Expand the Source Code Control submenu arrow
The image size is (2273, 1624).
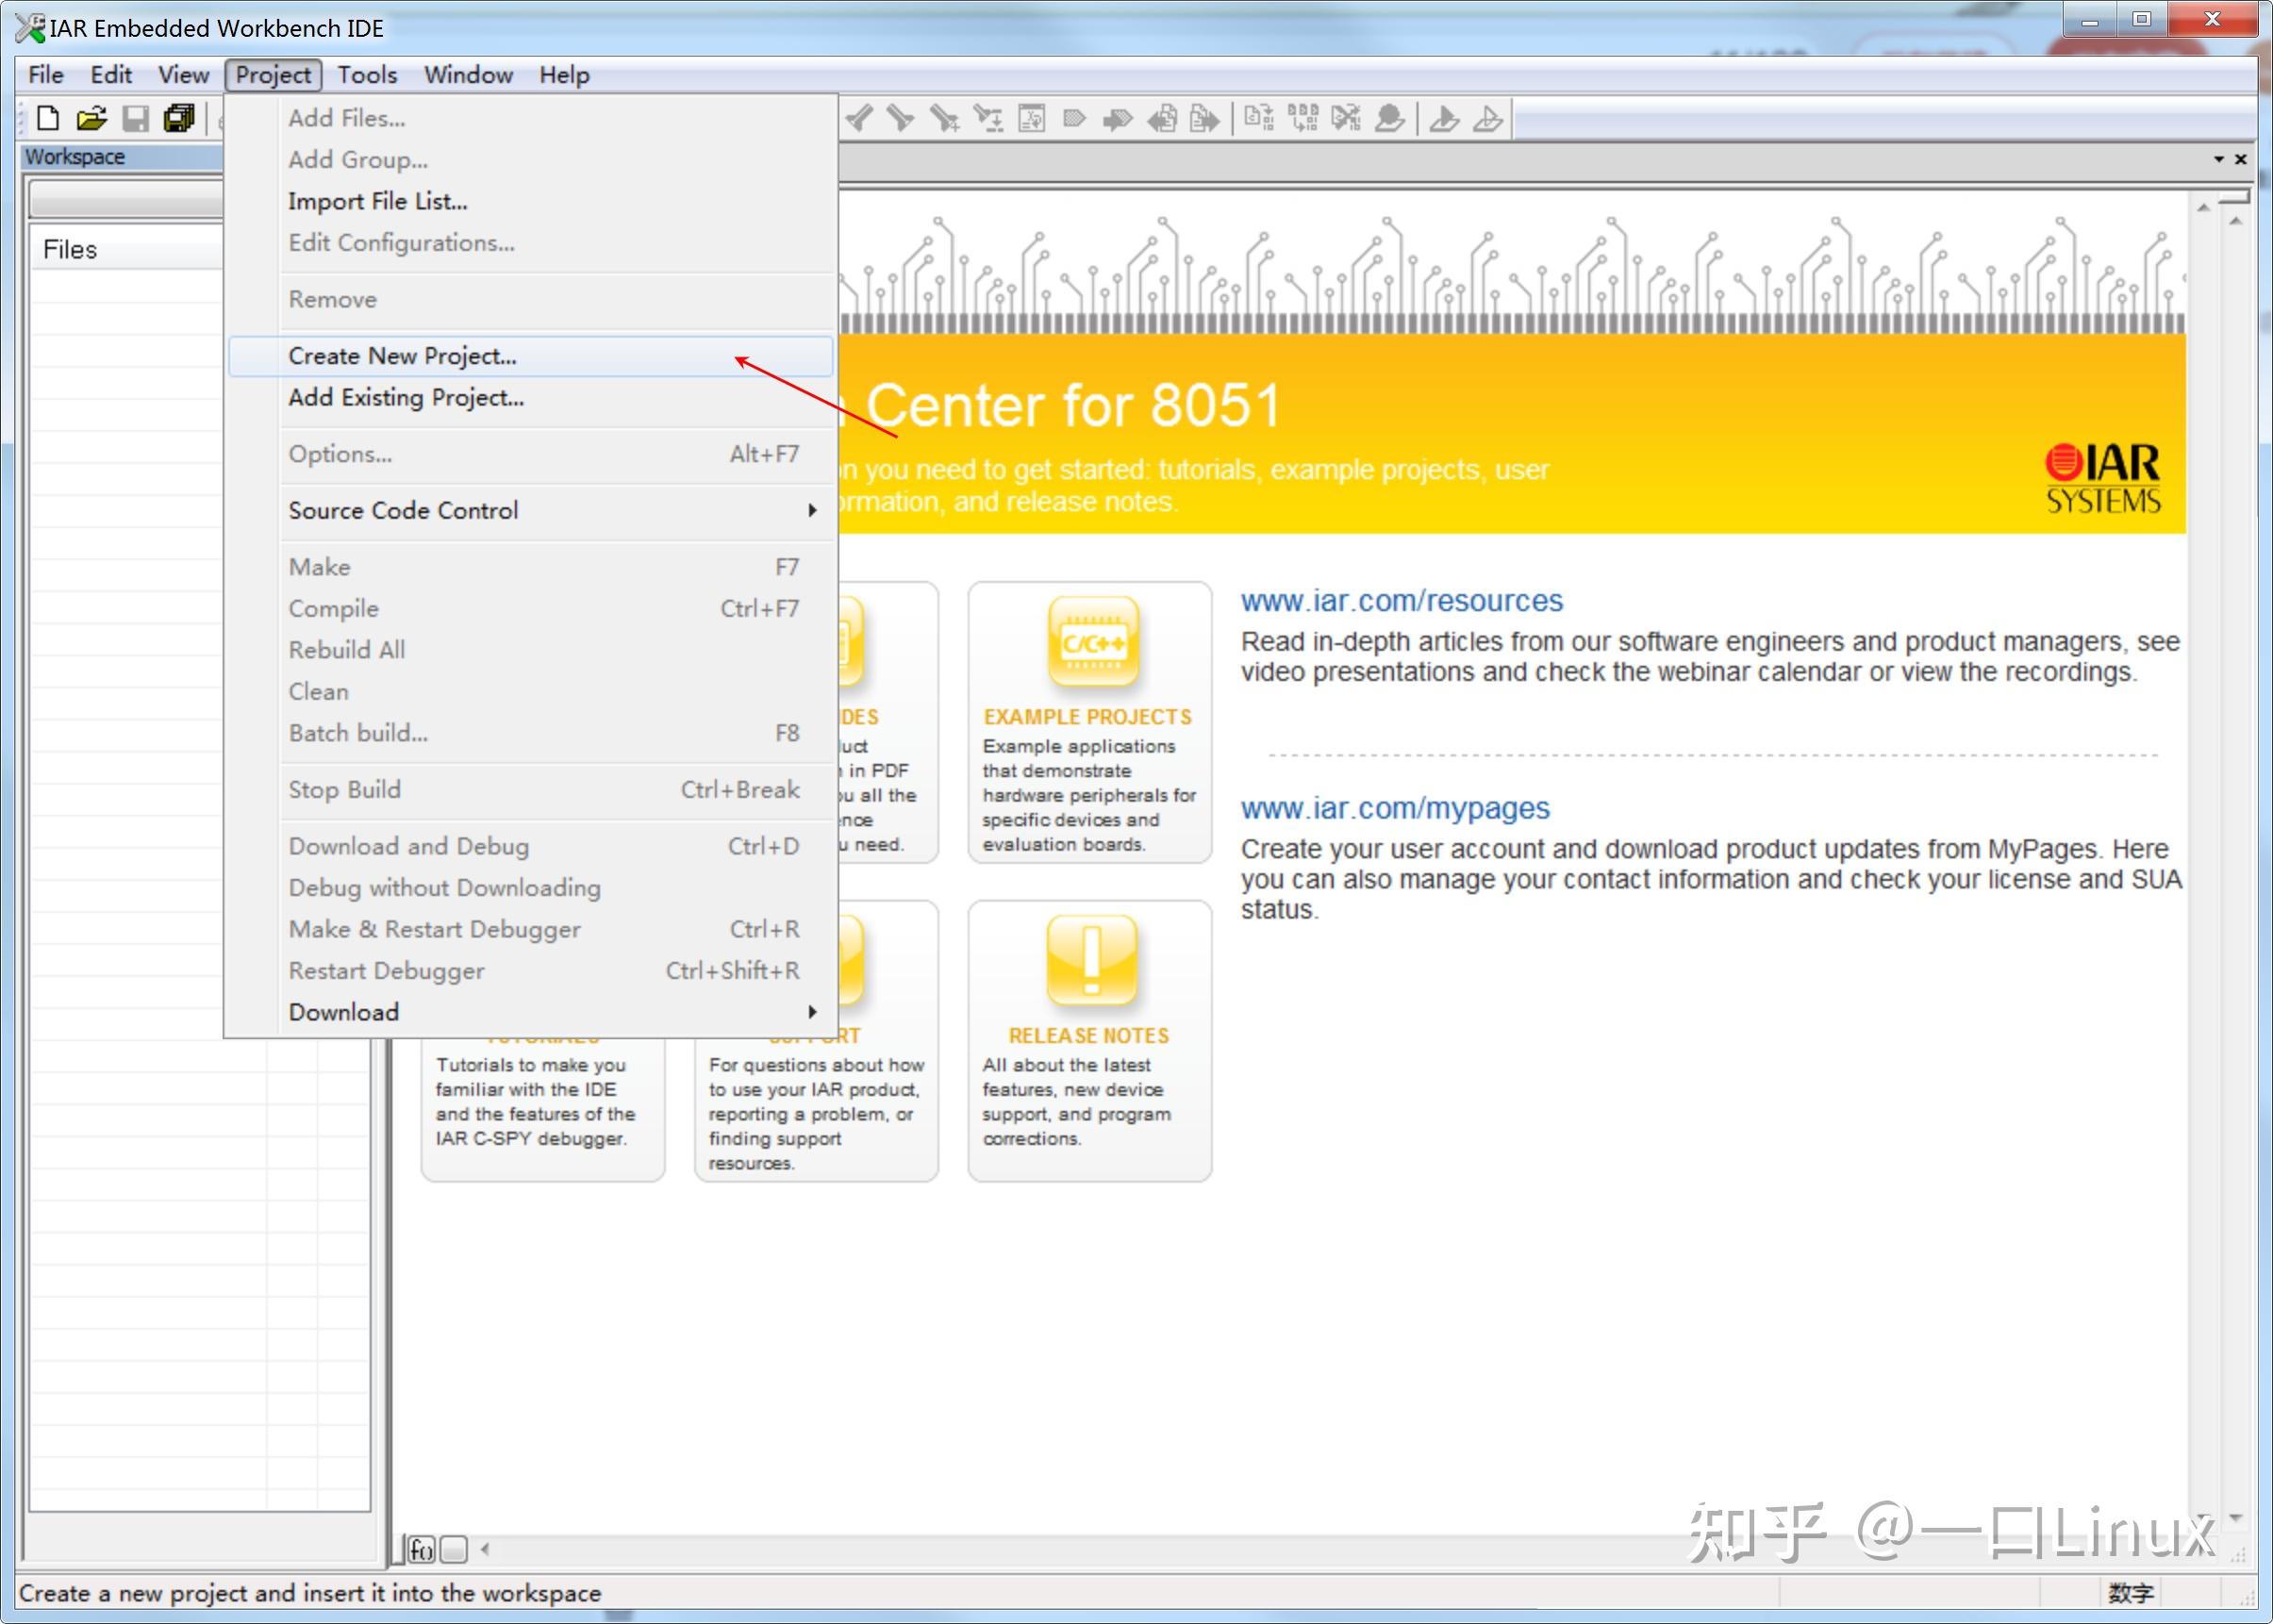(x=812, y=510)
